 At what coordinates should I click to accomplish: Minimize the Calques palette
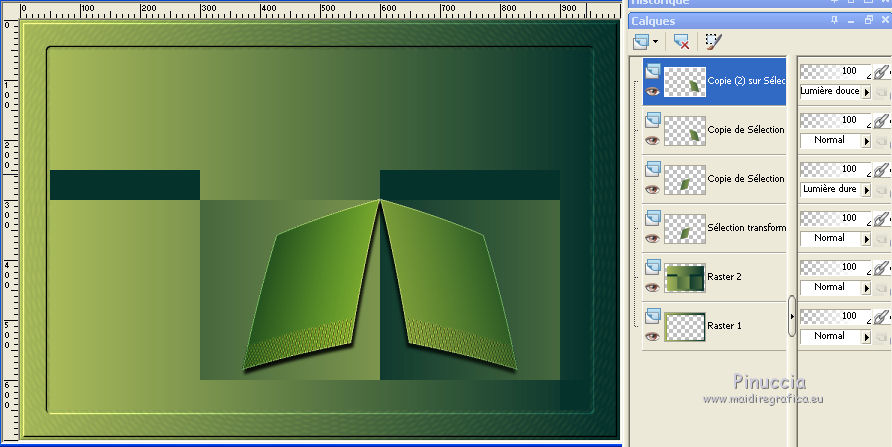click(851, 20)
